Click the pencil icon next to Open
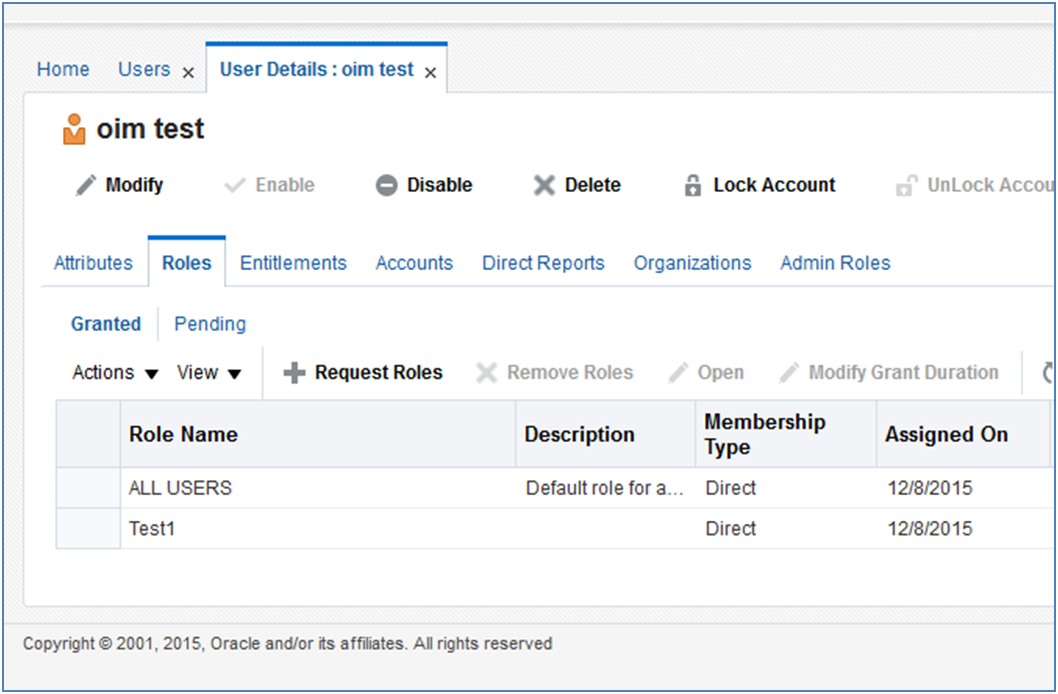 pyautogui.click(x=678, y=373)
